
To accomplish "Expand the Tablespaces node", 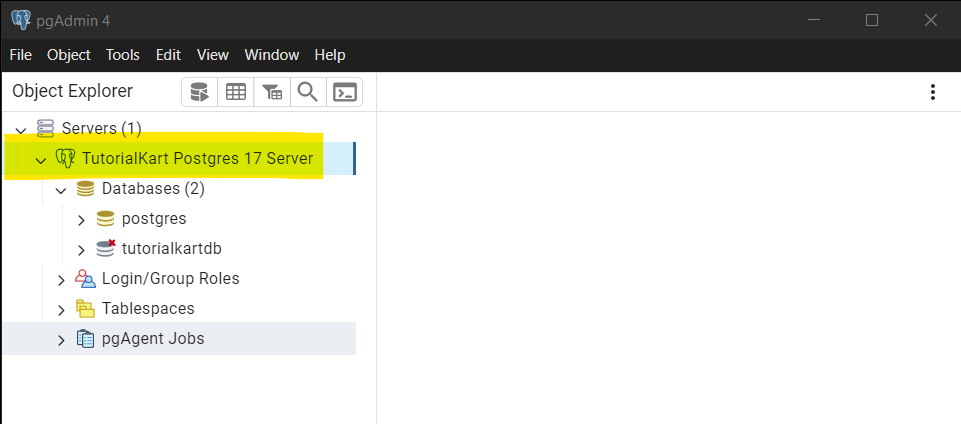I will point(61,310).
